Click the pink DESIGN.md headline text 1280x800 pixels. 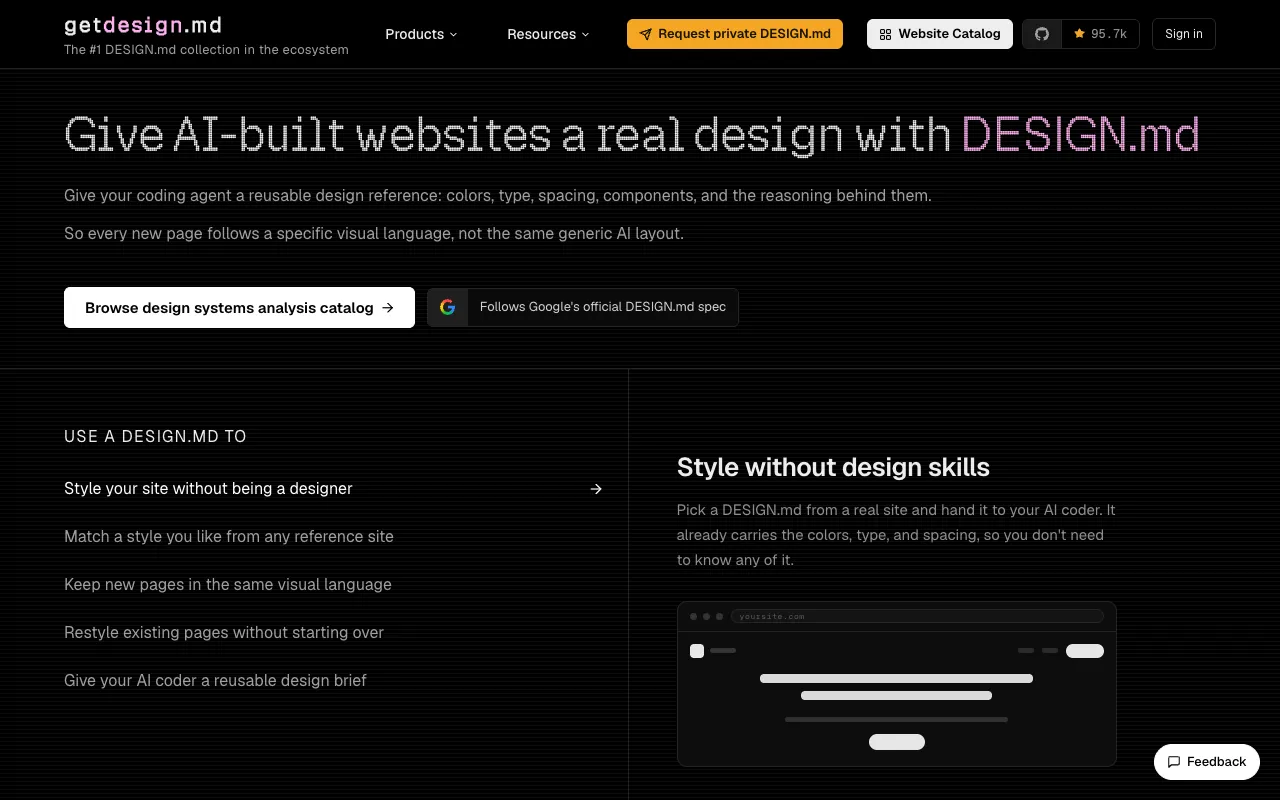click(x=1080, y=135)
